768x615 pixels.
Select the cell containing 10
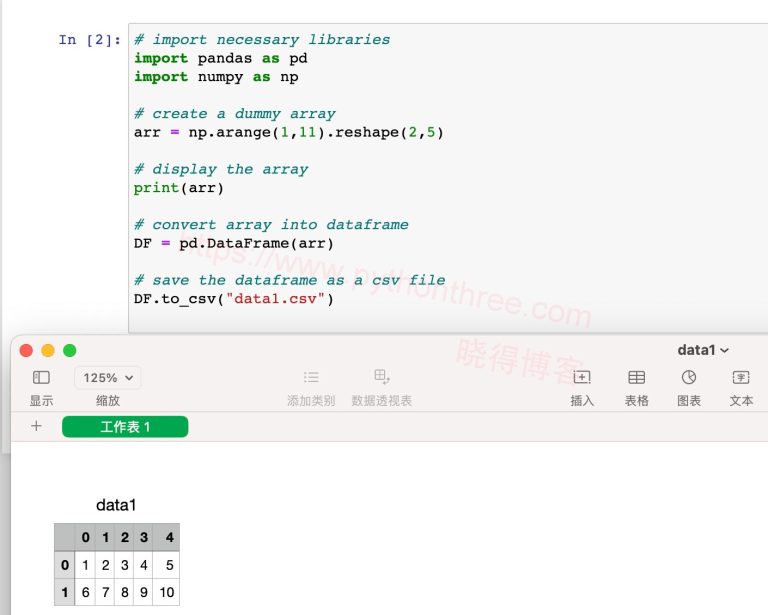pos(166,592)
